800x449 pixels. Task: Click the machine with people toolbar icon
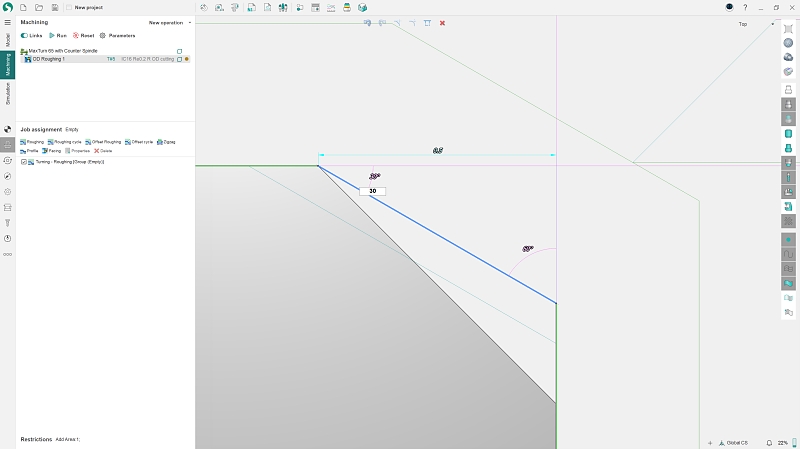283,8
